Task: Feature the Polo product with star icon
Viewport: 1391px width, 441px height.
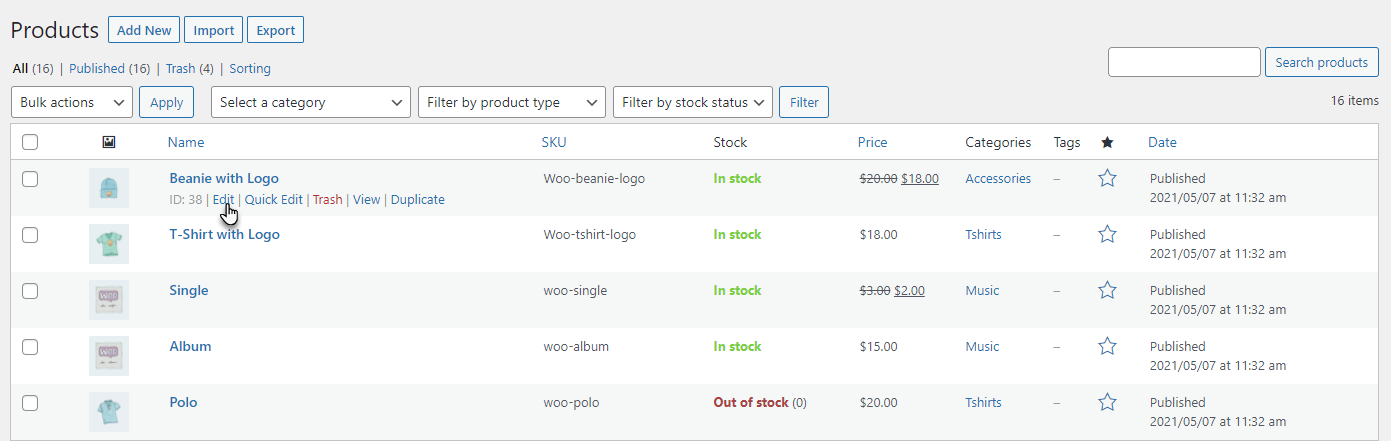Action: pos(1107,403)
